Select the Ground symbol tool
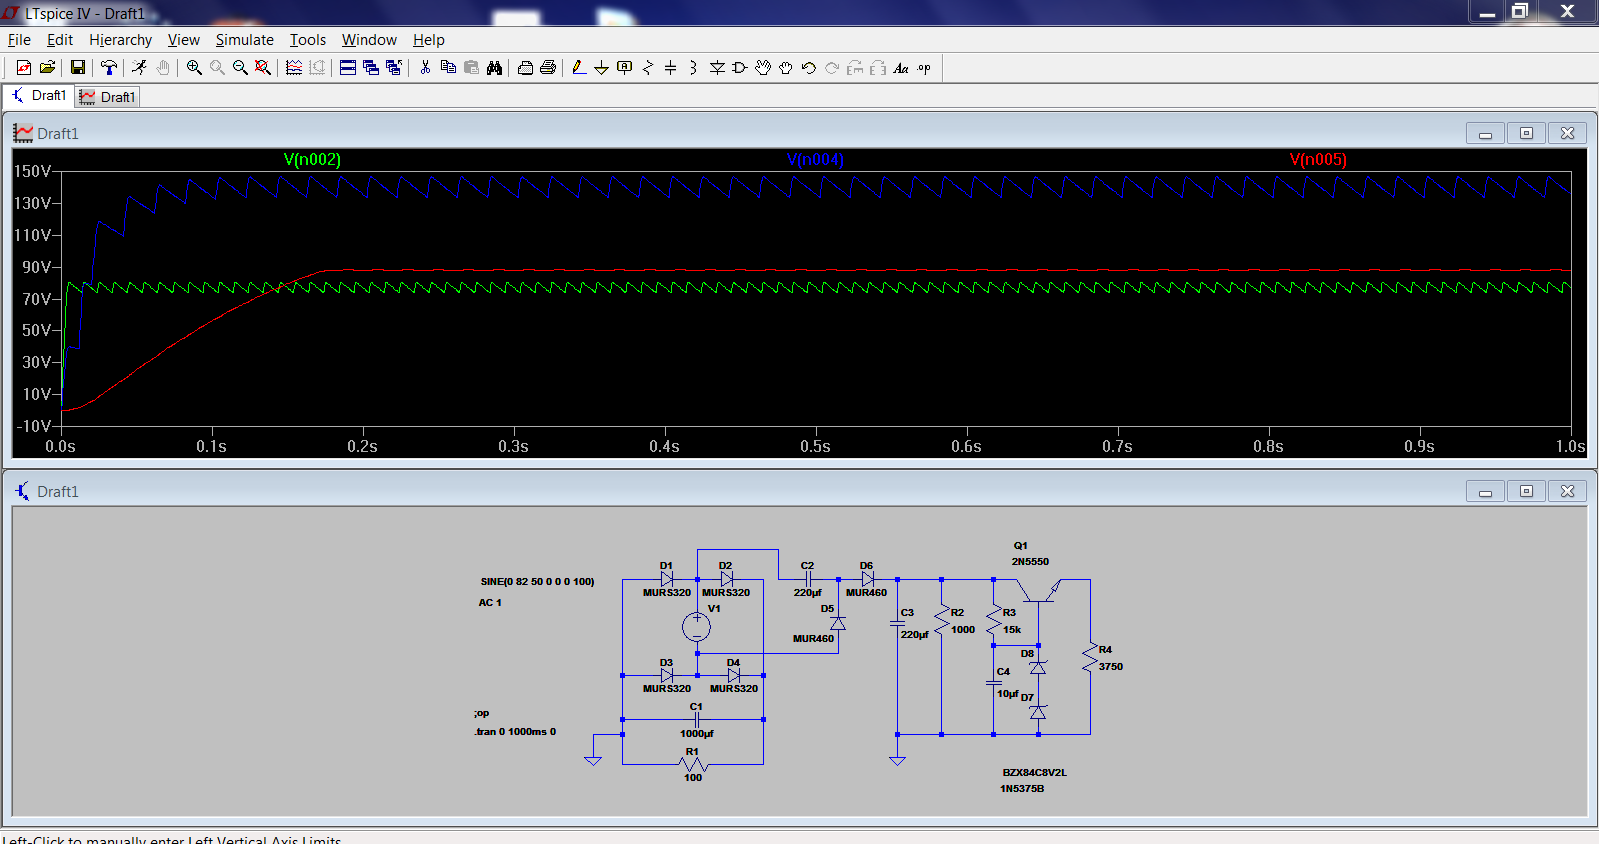 601,67
